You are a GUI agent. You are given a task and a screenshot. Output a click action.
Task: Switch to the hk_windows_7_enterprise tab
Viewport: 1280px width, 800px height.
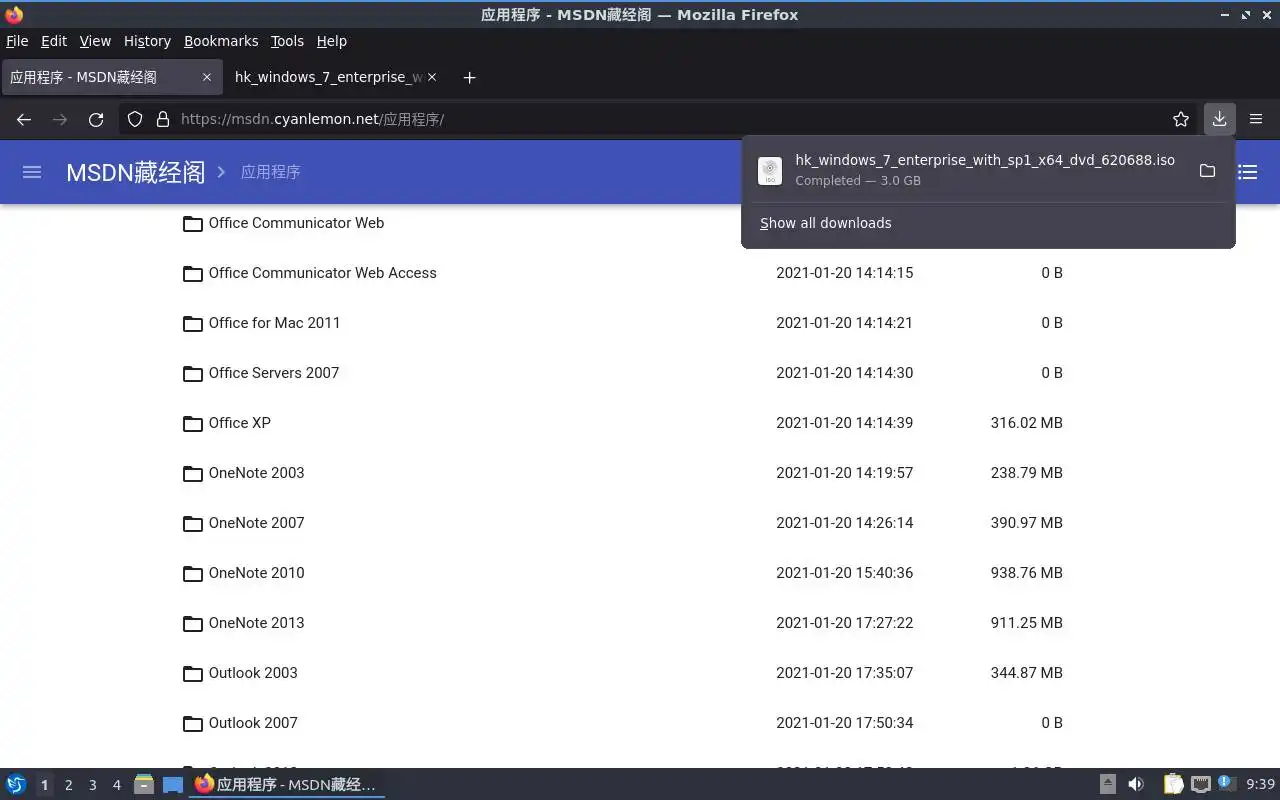(335, 77)
